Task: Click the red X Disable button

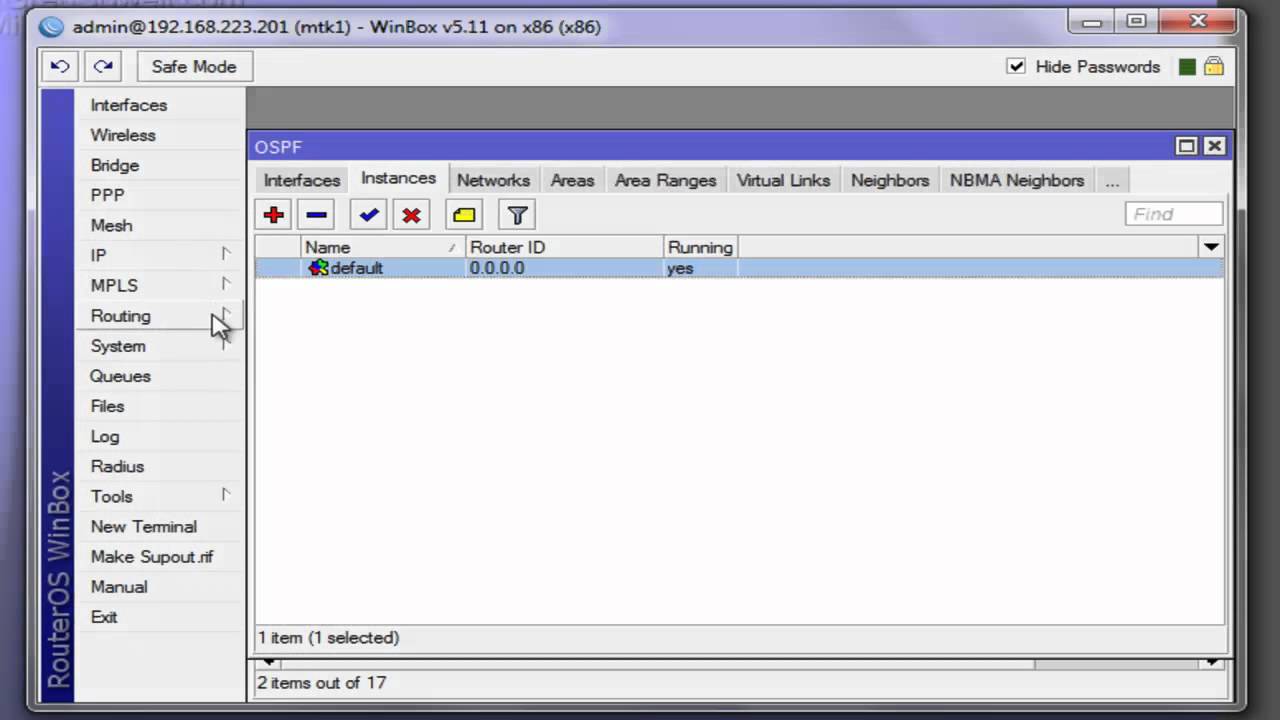Action: coord(411,215)
